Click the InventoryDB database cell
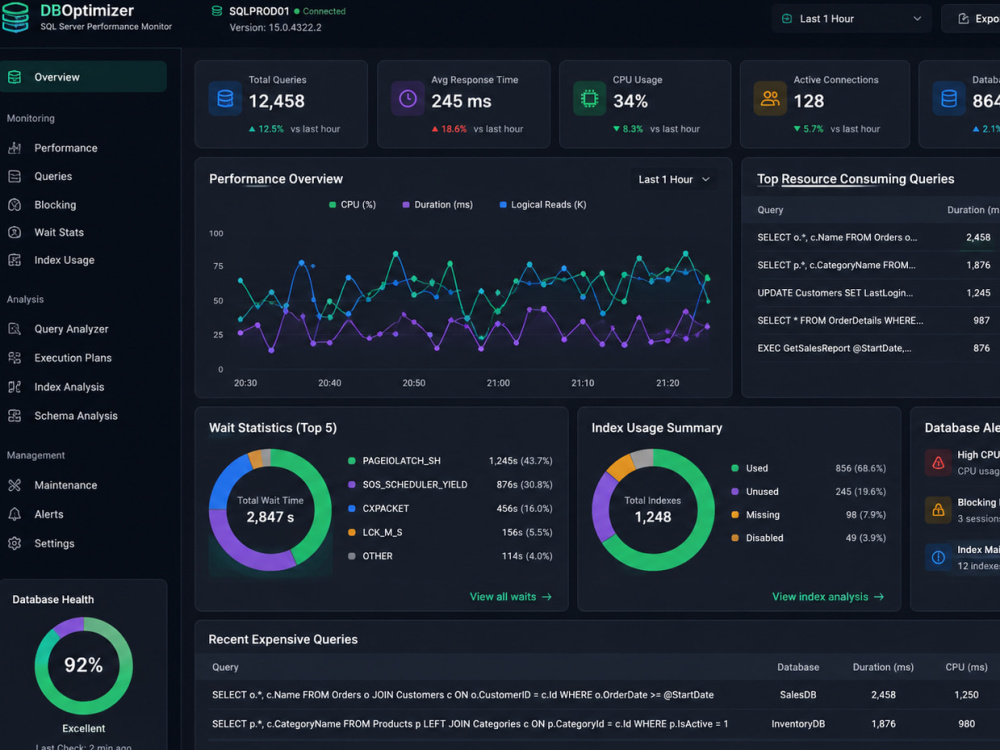The width and height of the screenshot is (1000, 750). pos(798,724)
